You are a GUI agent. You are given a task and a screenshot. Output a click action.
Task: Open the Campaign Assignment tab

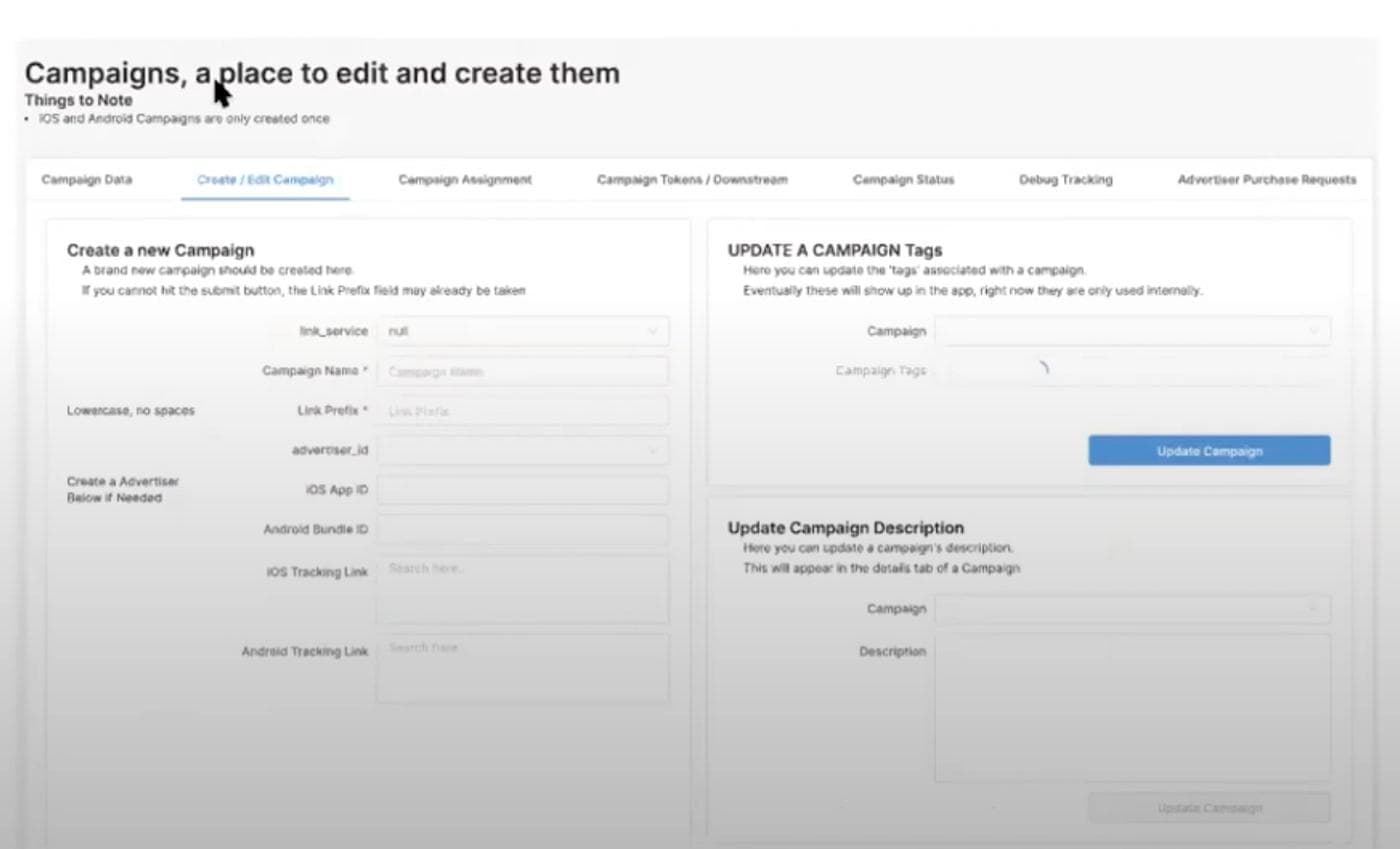[465, 180]
